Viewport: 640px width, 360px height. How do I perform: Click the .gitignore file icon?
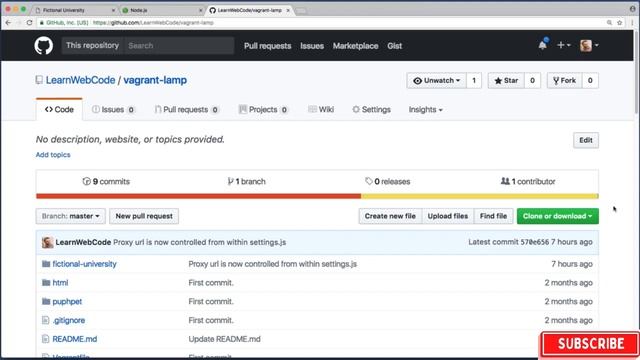coord(45,320)
